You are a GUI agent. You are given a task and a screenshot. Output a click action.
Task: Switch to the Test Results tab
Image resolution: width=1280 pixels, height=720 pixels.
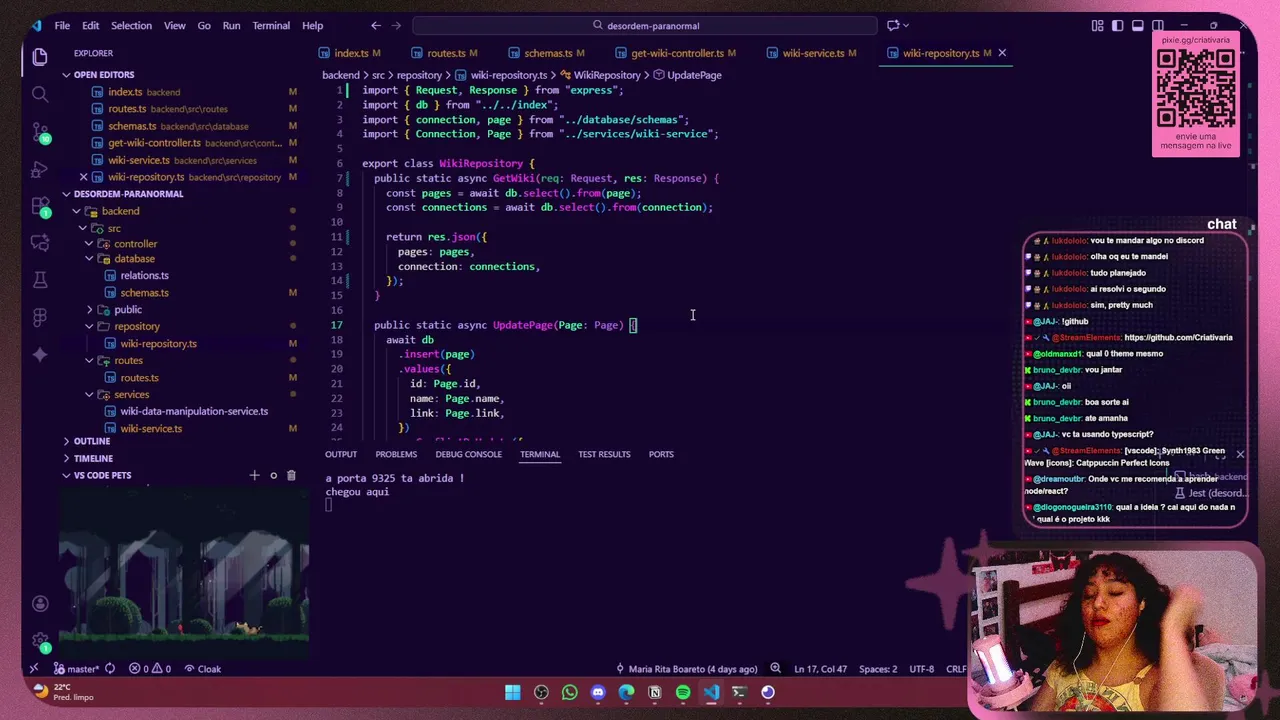(x=604, y=454)
